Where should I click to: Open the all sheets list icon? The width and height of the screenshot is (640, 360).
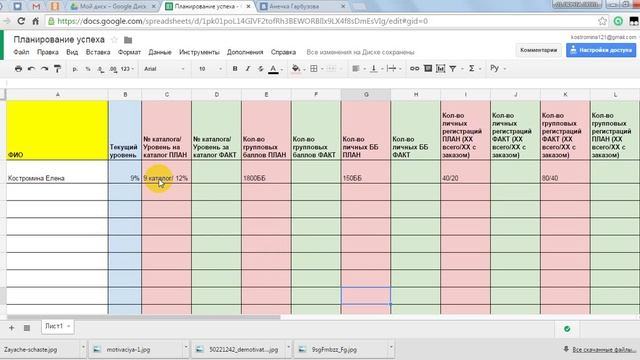[27, 328]
